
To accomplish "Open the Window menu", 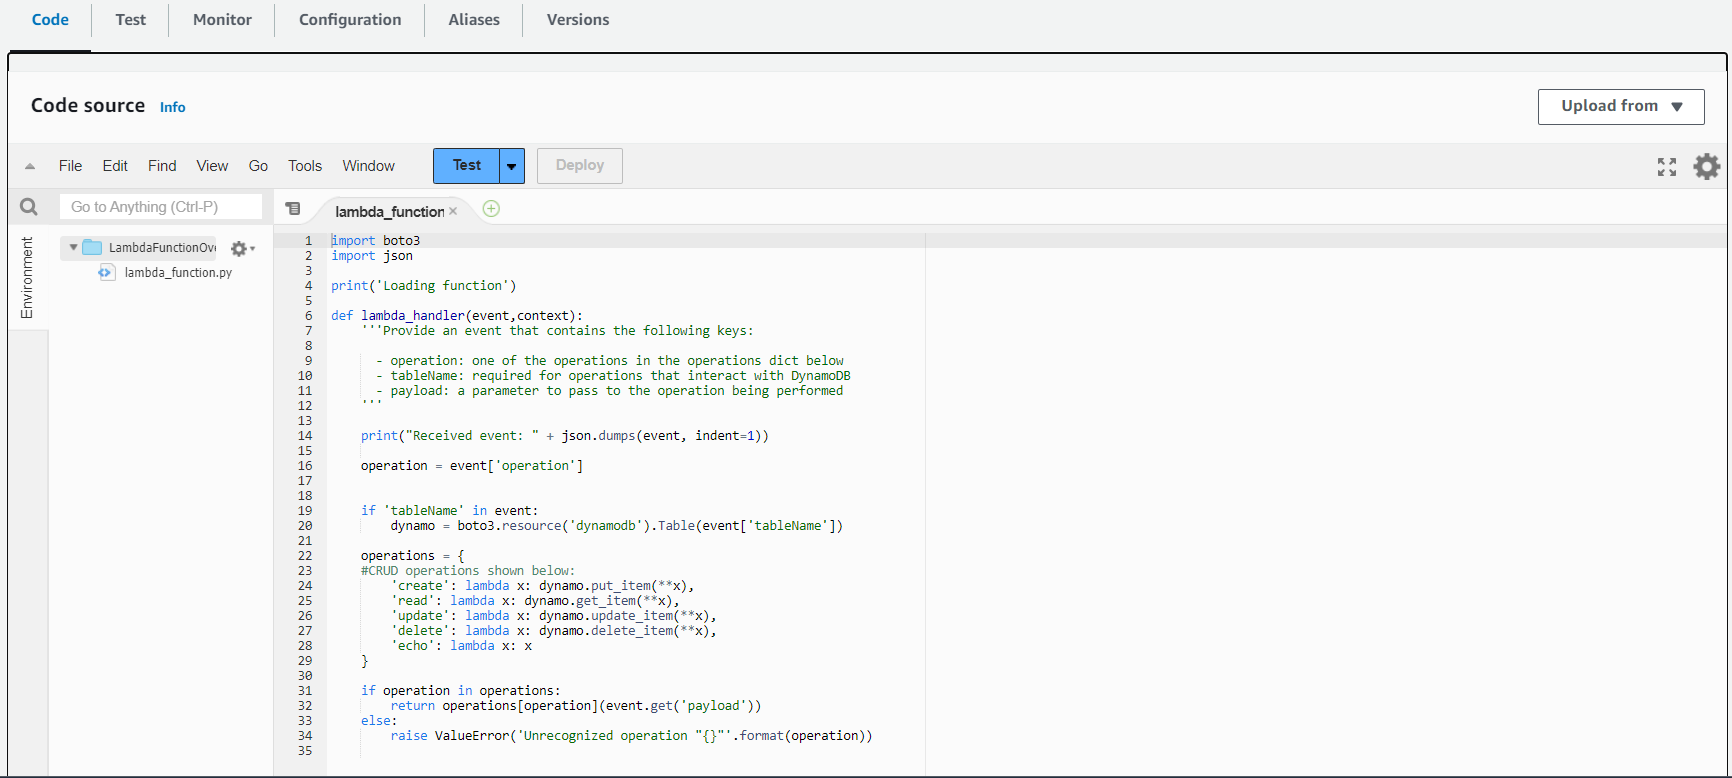I will [x=369, y=166].
